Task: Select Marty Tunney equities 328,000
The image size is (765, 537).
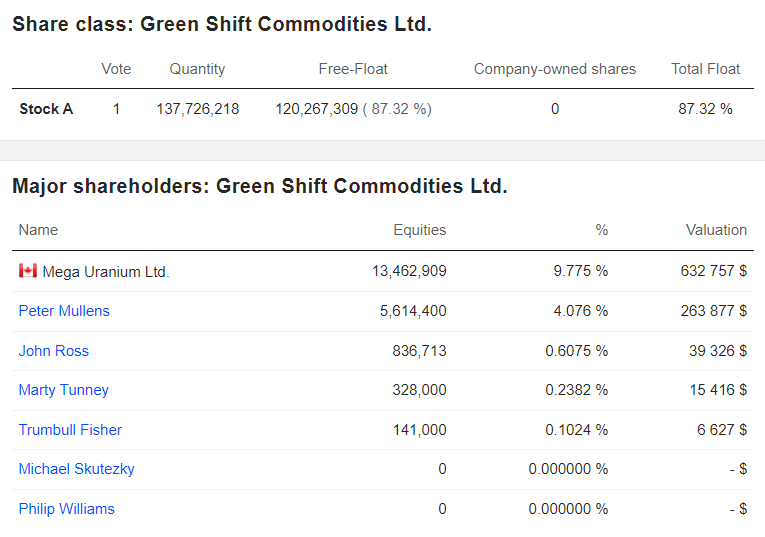Action: (419, 390)
